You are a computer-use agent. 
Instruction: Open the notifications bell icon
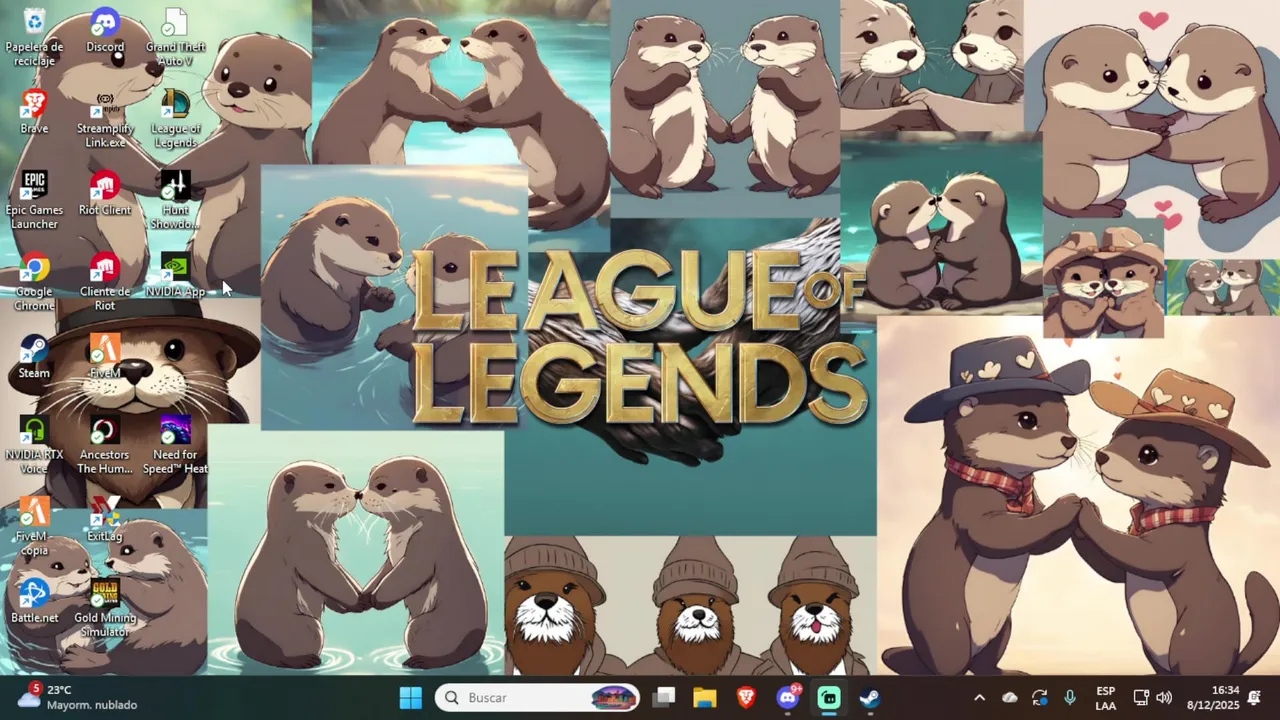point(1254,698)
